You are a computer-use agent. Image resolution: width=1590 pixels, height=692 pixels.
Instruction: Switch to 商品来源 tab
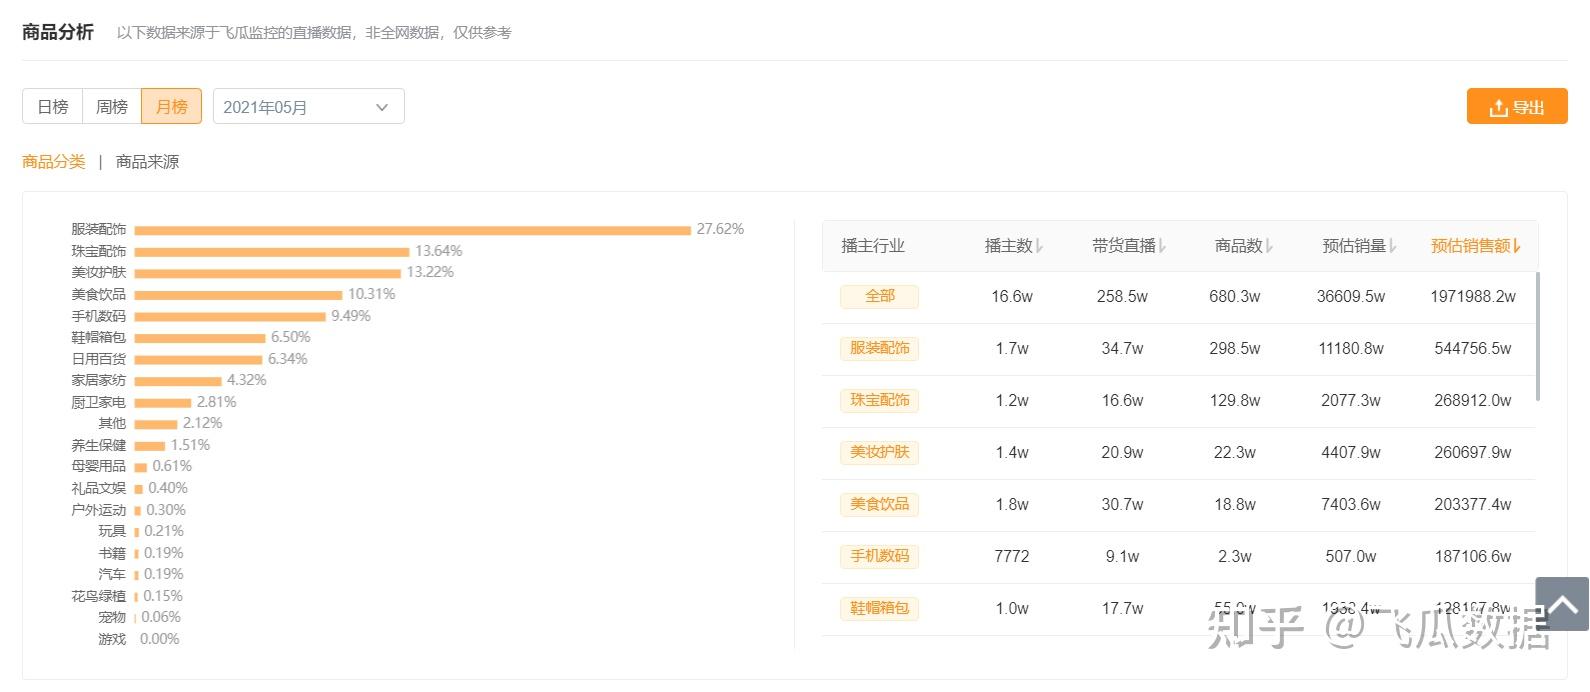(147, 162)
